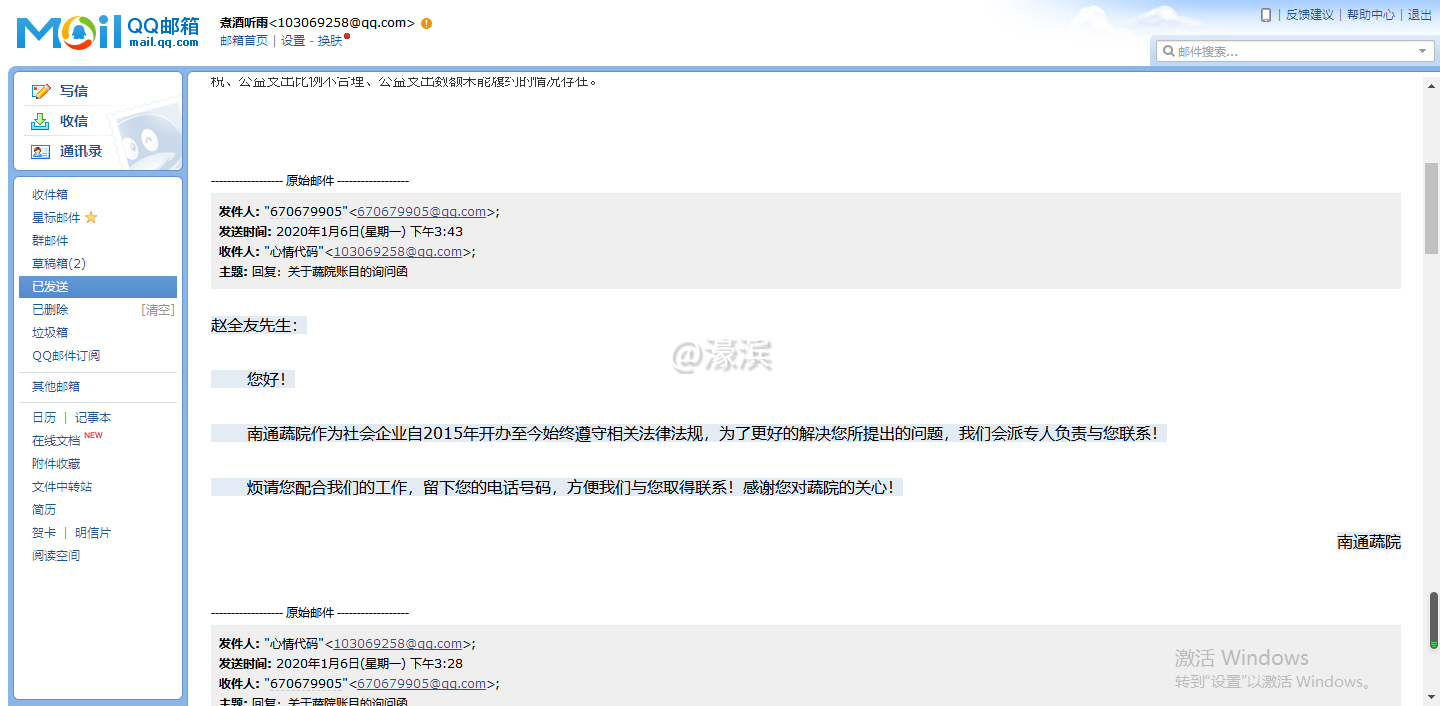The width and height of the screenshot is (1440, 706).
Task: Select the 写信 compose pencil icon
Action: coord(39,90)
